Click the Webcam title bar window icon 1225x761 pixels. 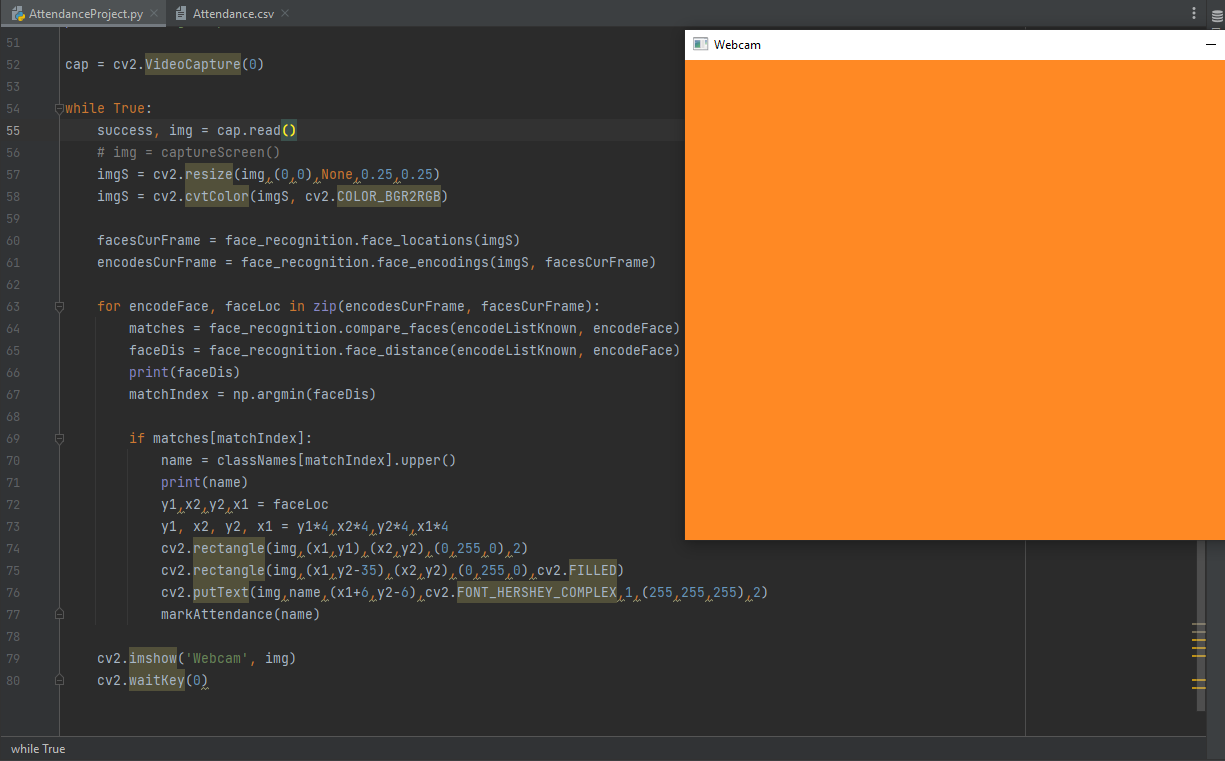(x=698, y=44)
